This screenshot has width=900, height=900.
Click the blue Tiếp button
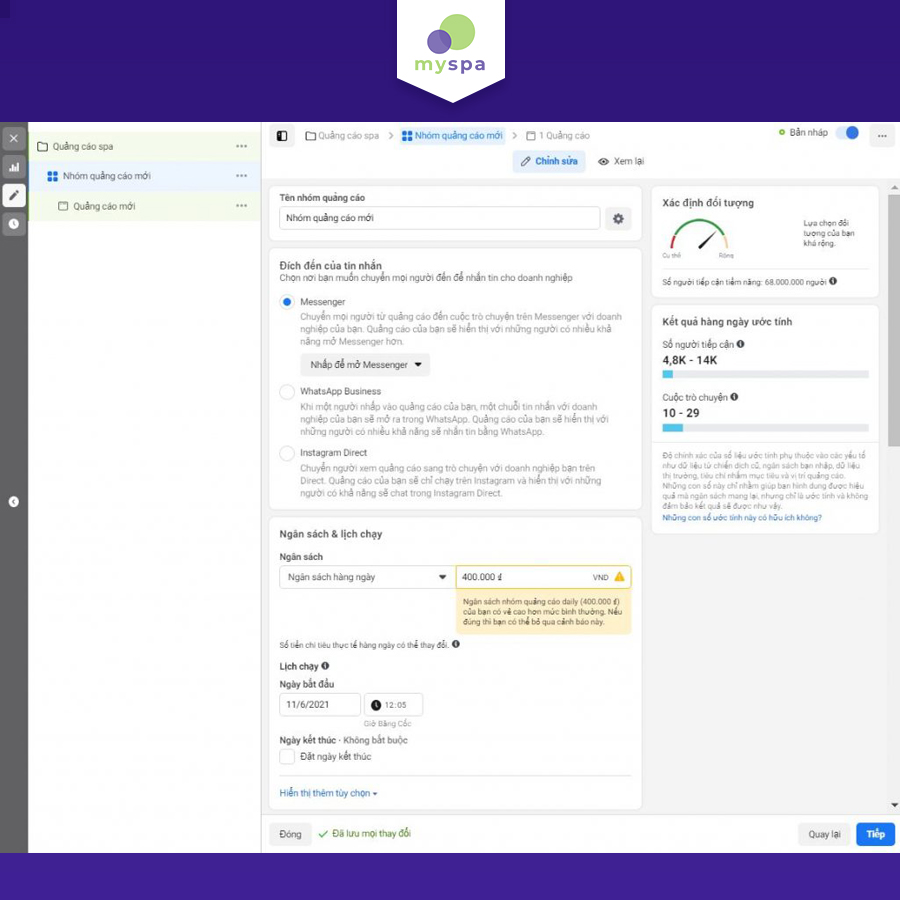(x=875, y=834)
